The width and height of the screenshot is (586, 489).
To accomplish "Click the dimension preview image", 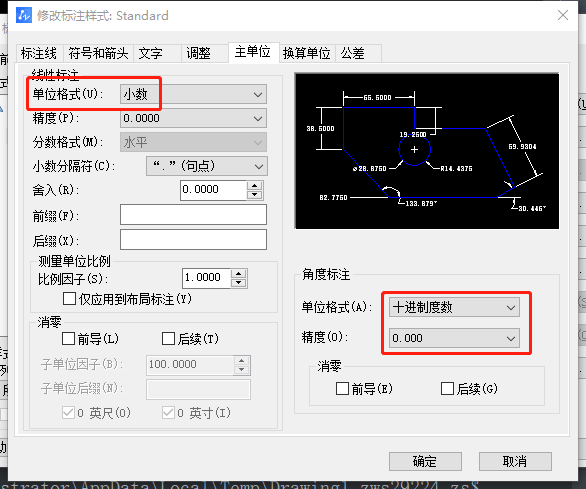I will 427,151.
